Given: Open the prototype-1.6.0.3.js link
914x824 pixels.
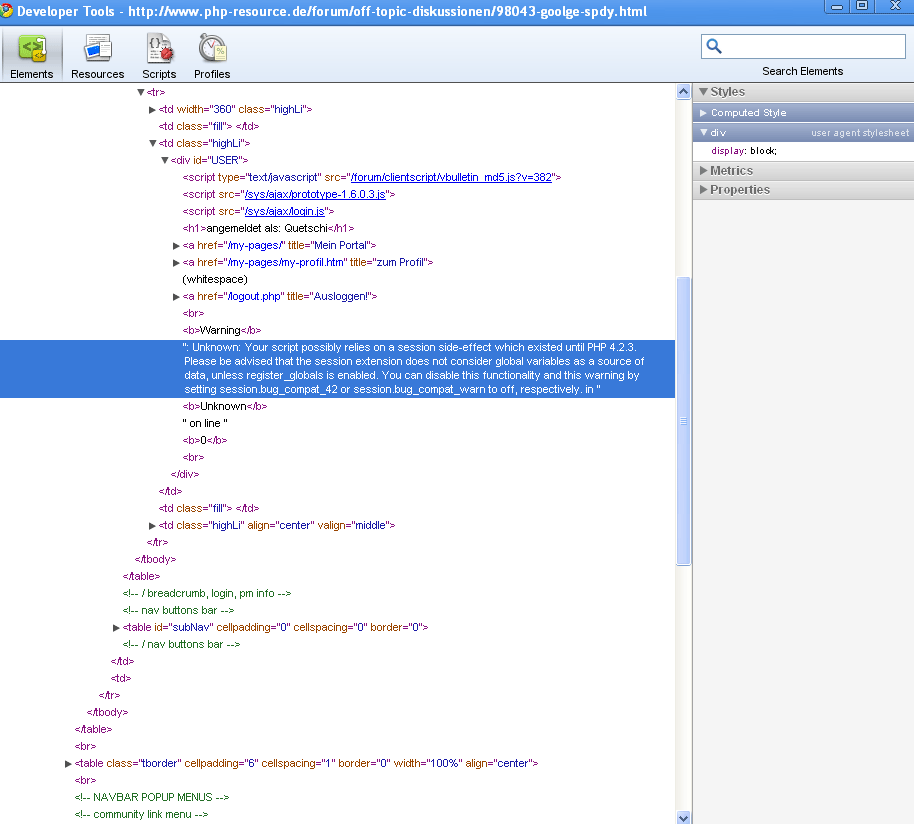Looking at the screenshot, I should tap(316, 194).
